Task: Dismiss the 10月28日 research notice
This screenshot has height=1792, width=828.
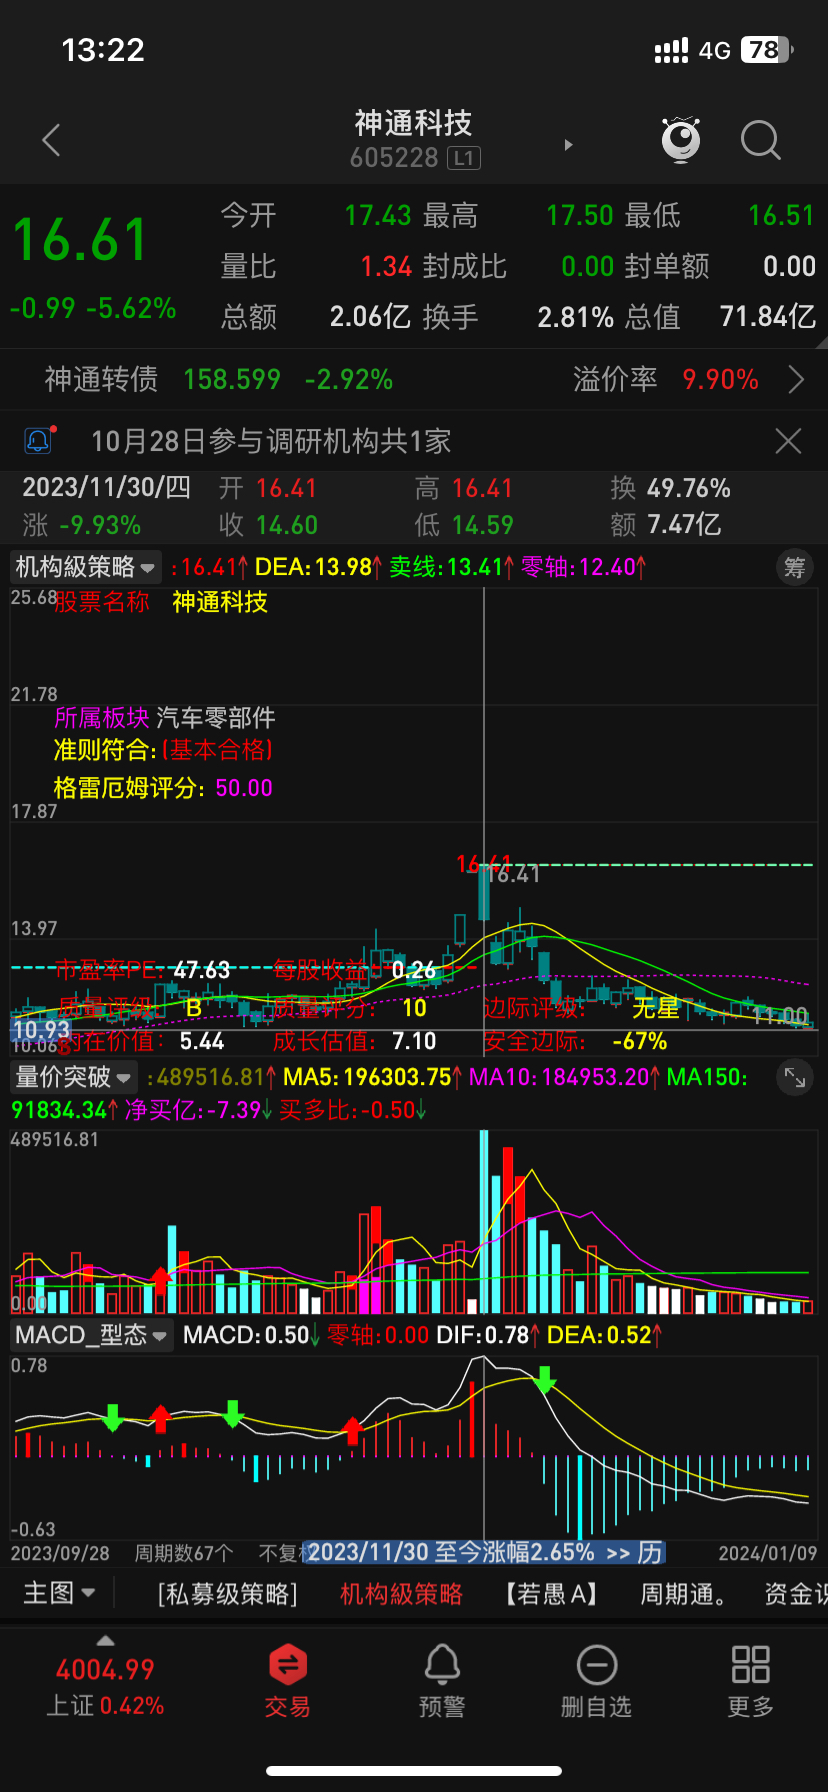Action: [788, 441]
